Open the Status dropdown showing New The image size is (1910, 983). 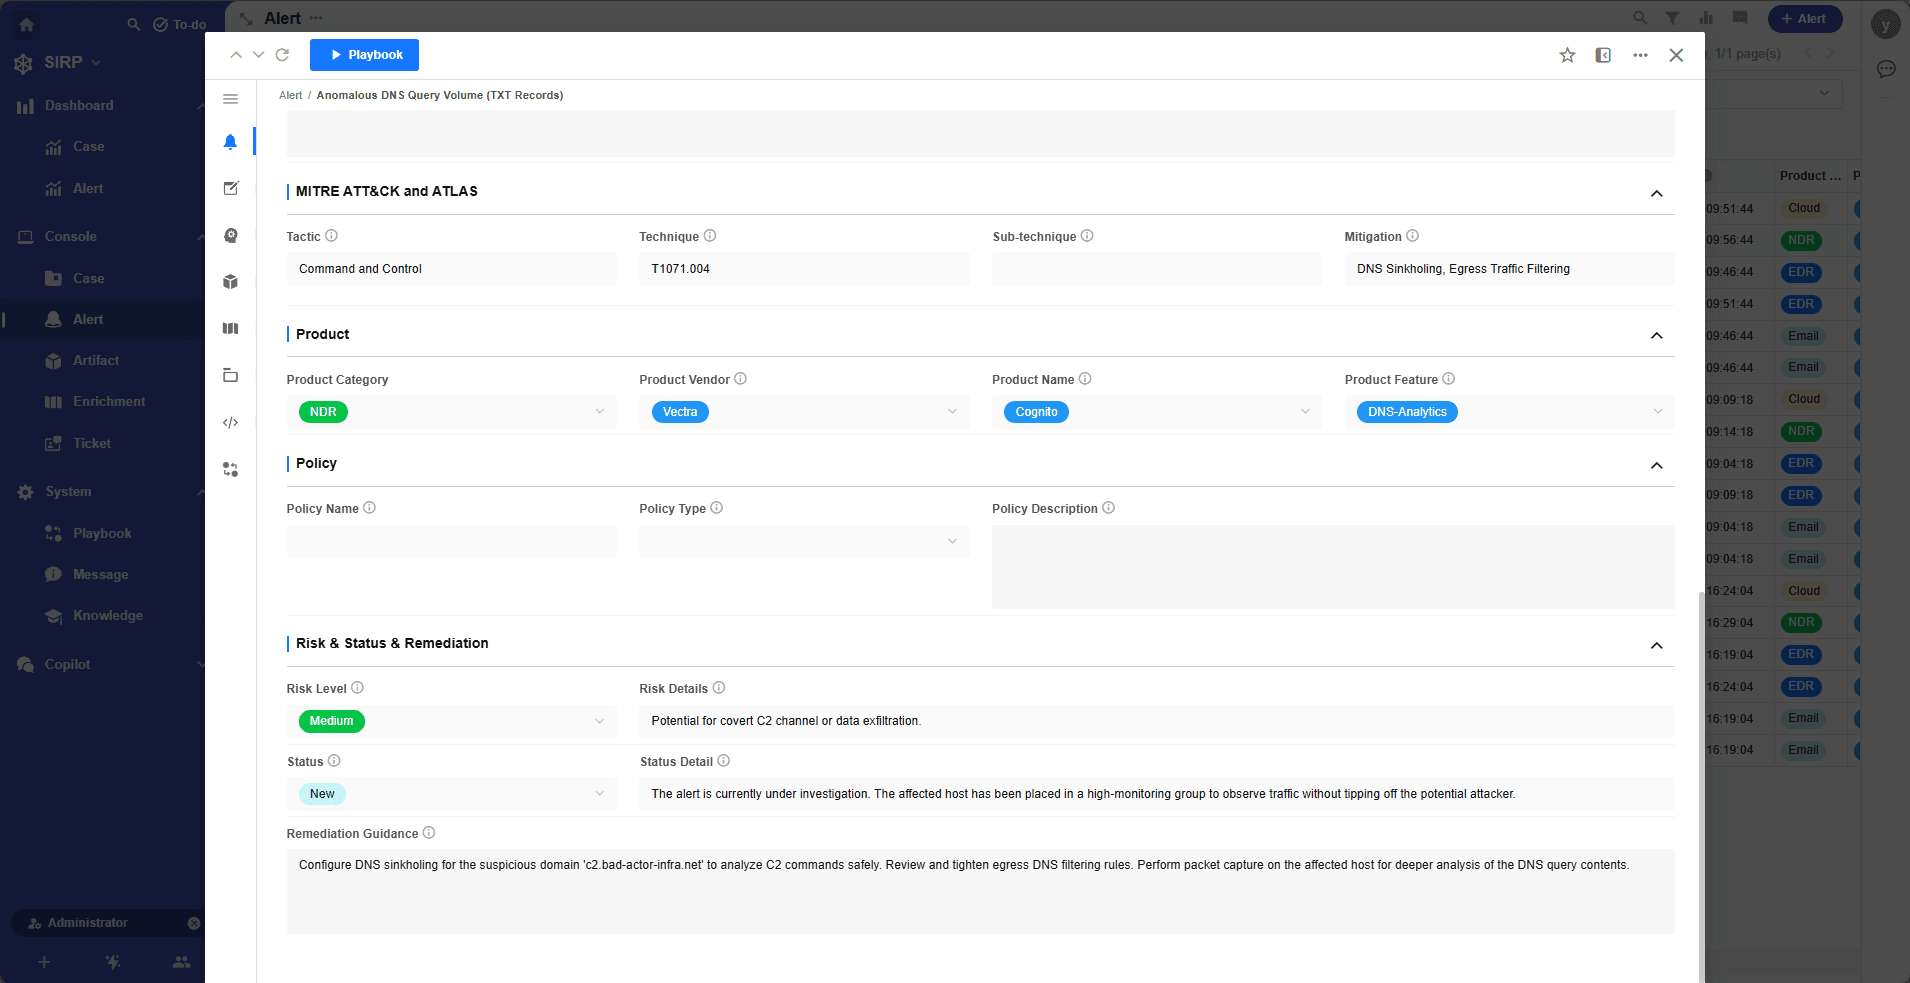coord(451,794)
